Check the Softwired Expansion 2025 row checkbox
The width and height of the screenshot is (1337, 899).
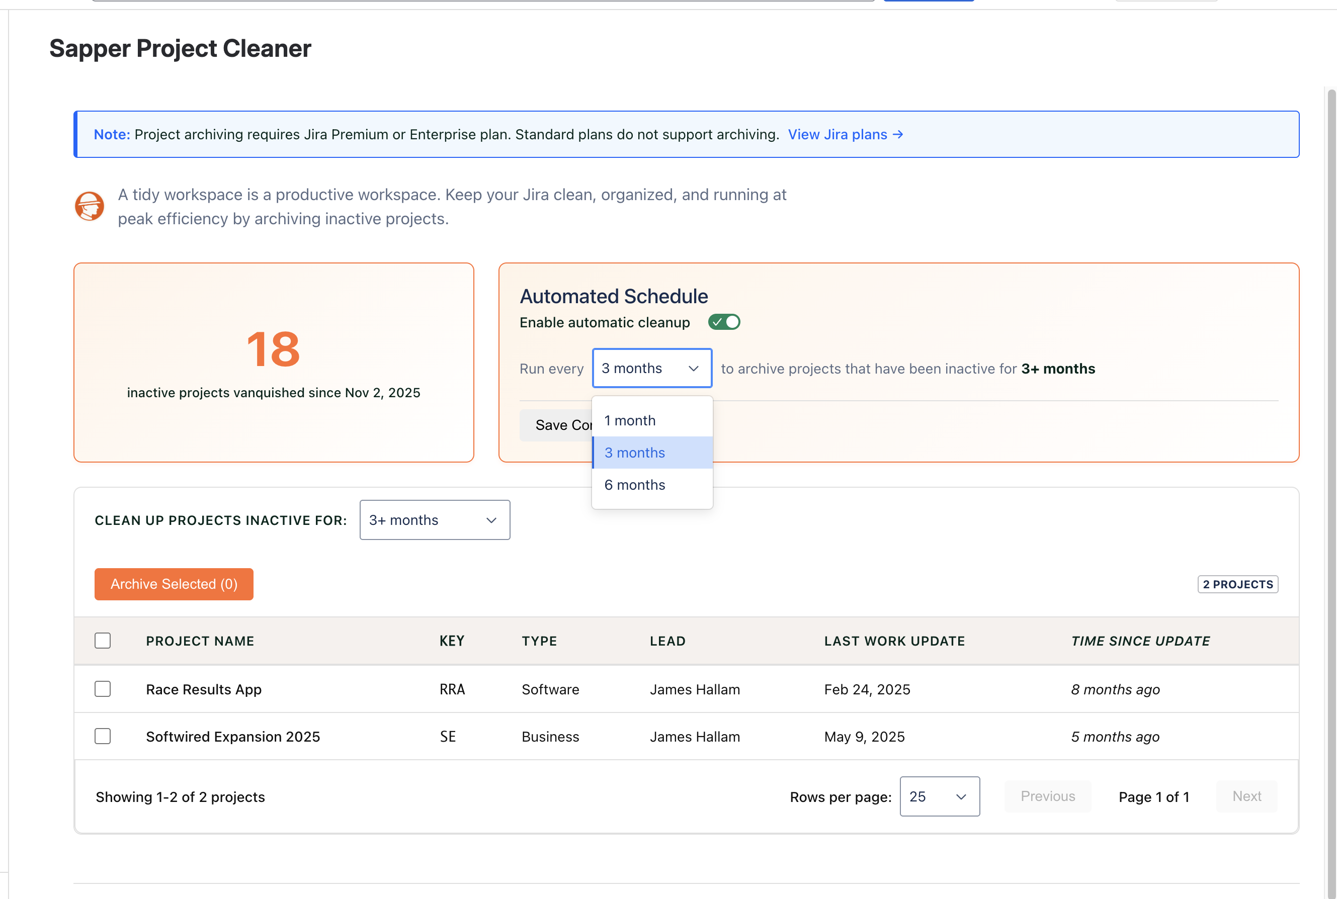103,736
